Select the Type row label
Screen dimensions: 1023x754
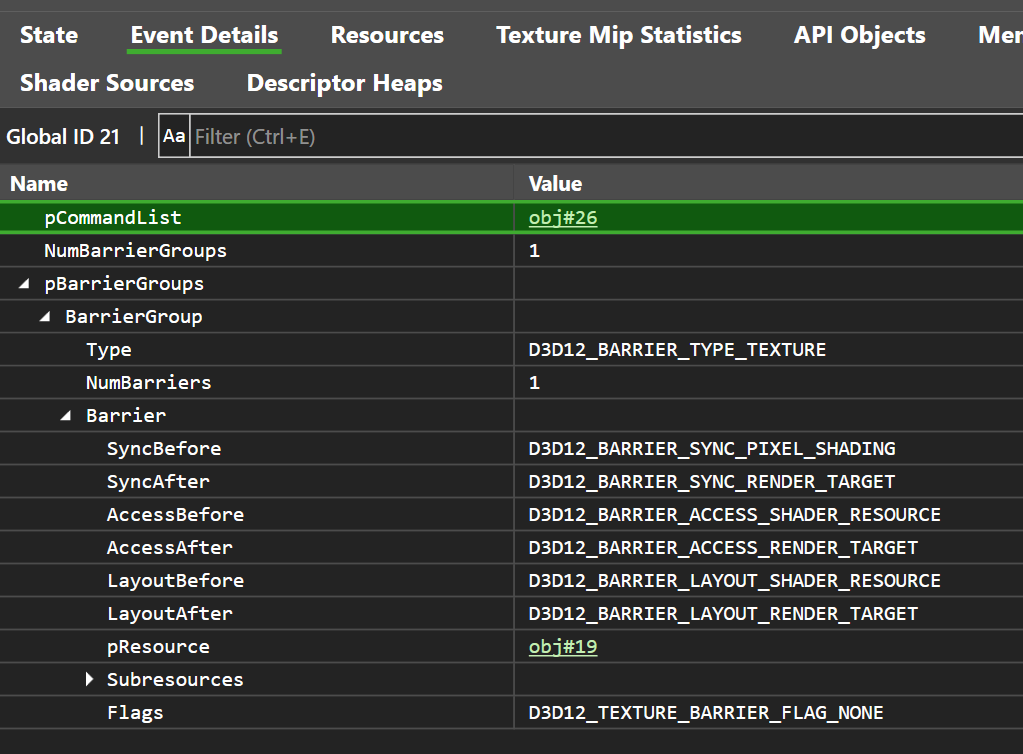point(109,350)
